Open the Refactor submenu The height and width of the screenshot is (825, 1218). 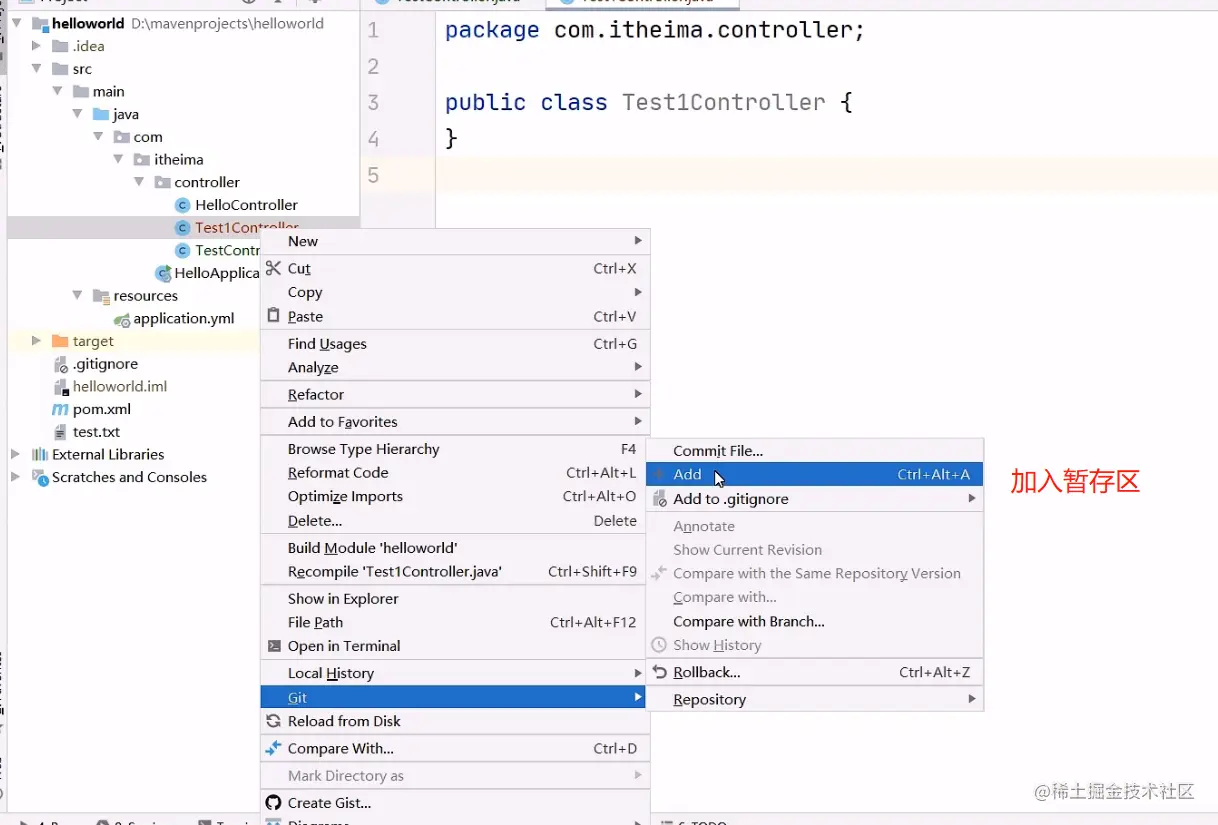[455, 394]
